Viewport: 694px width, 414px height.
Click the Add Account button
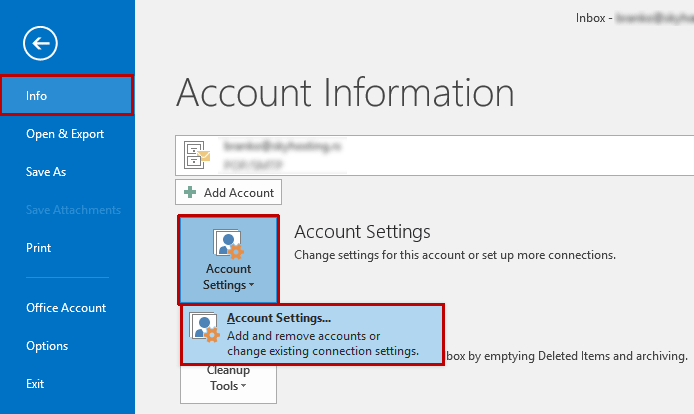(x=228, y=192)
